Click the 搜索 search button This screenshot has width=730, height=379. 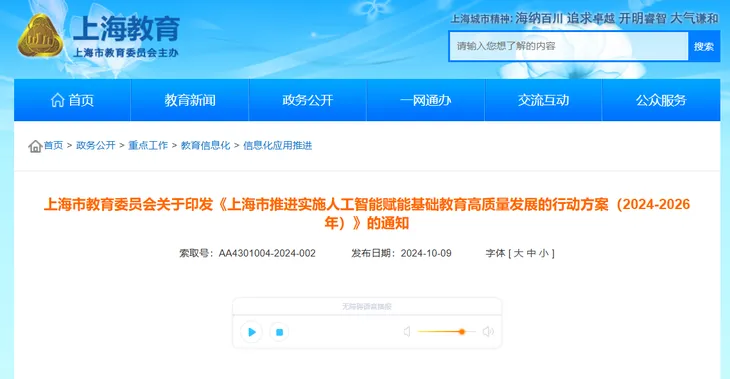pos(703,46)
